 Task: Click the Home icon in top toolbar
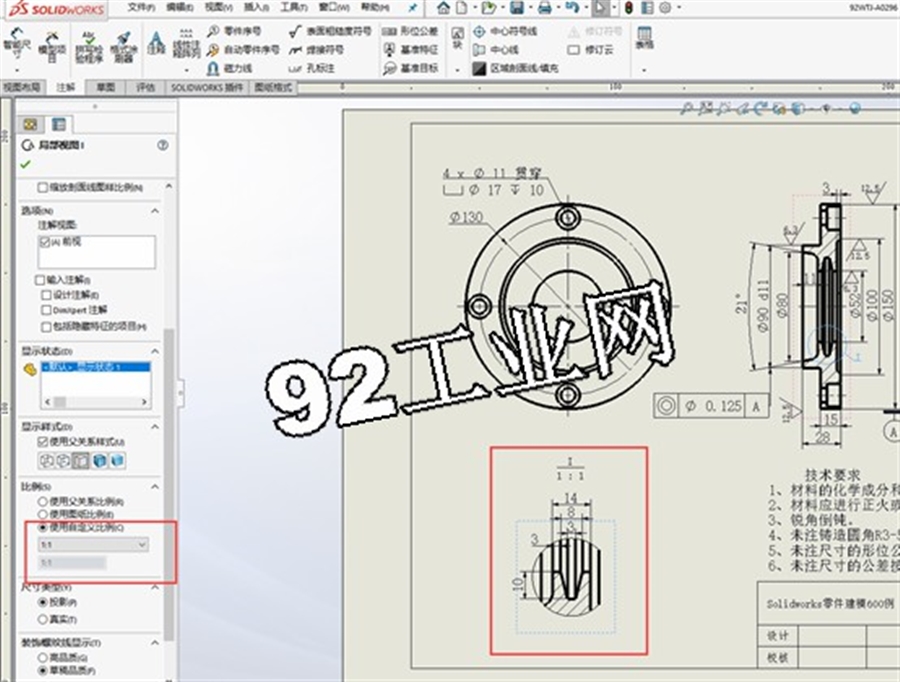coord(443,8)
